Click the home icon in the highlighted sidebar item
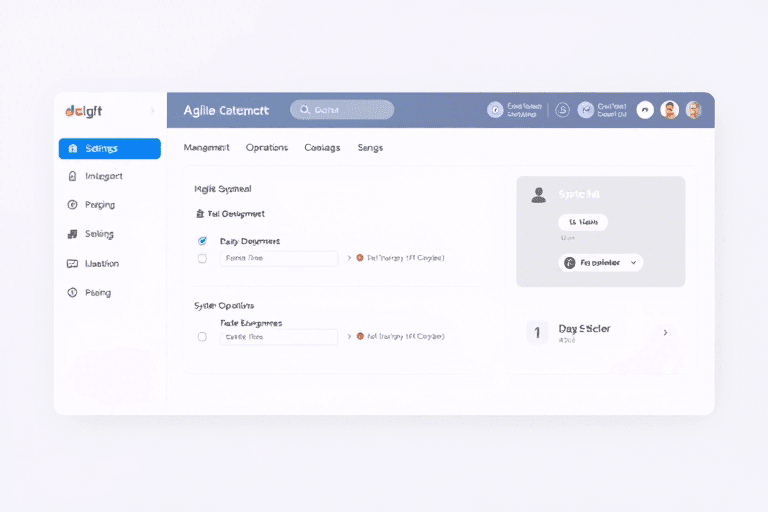This screenshot has width=768, height=512. pos(73,149)
